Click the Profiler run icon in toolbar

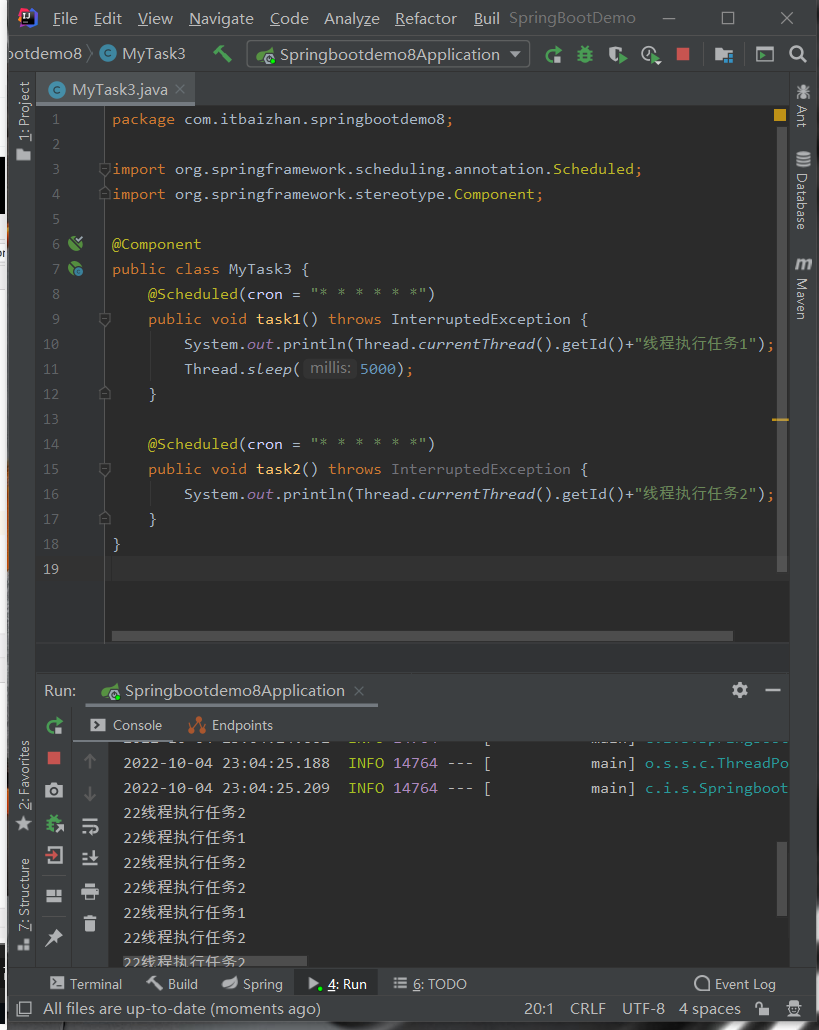click(650, 55)
